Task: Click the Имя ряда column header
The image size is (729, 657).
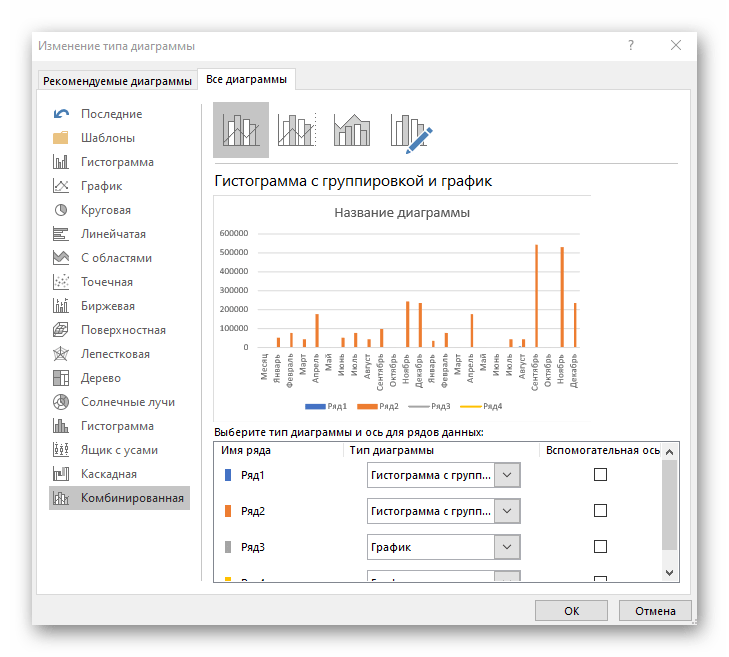Action: click(x=245, y=450)
